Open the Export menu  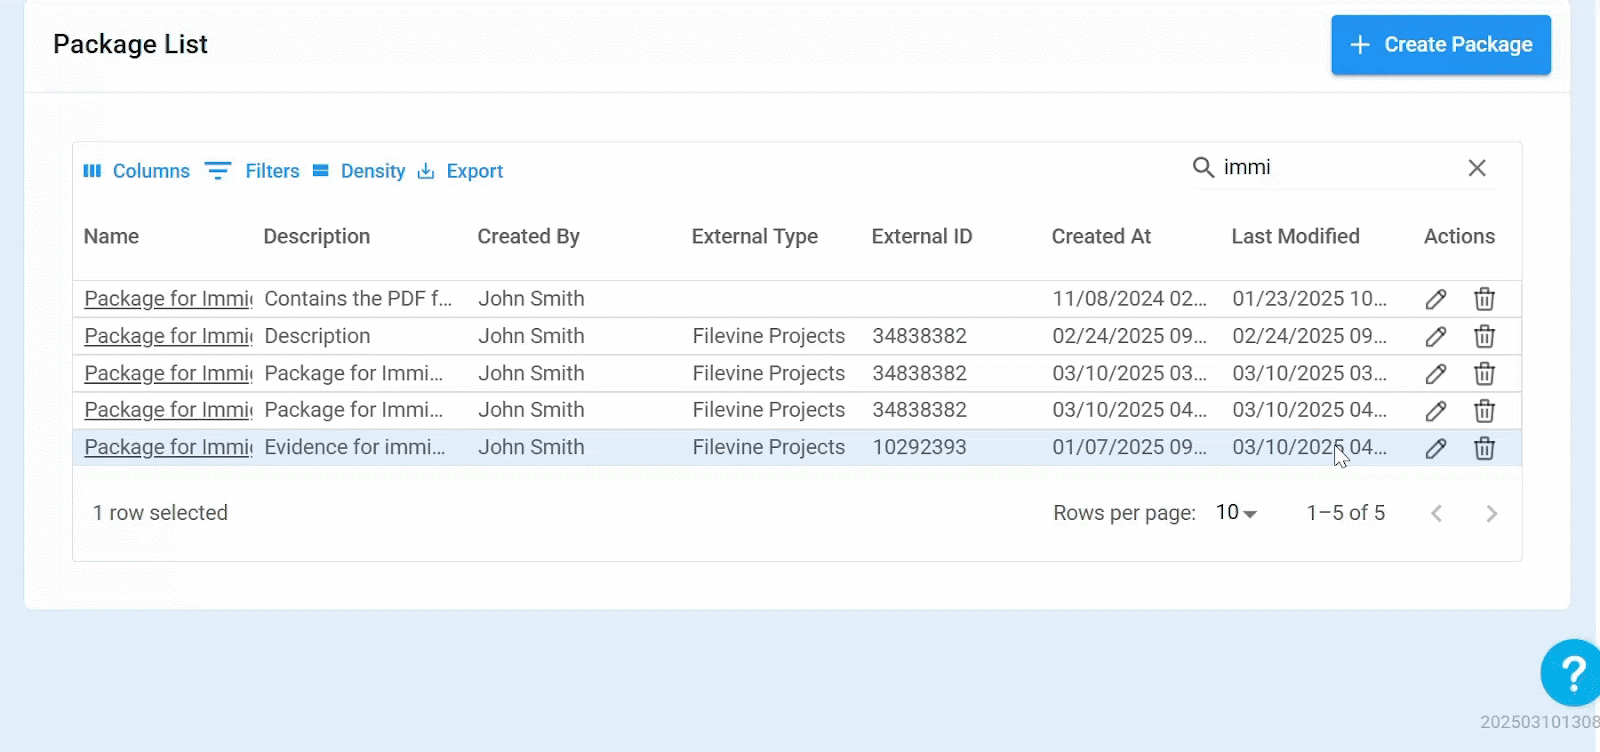click(460, 171)
